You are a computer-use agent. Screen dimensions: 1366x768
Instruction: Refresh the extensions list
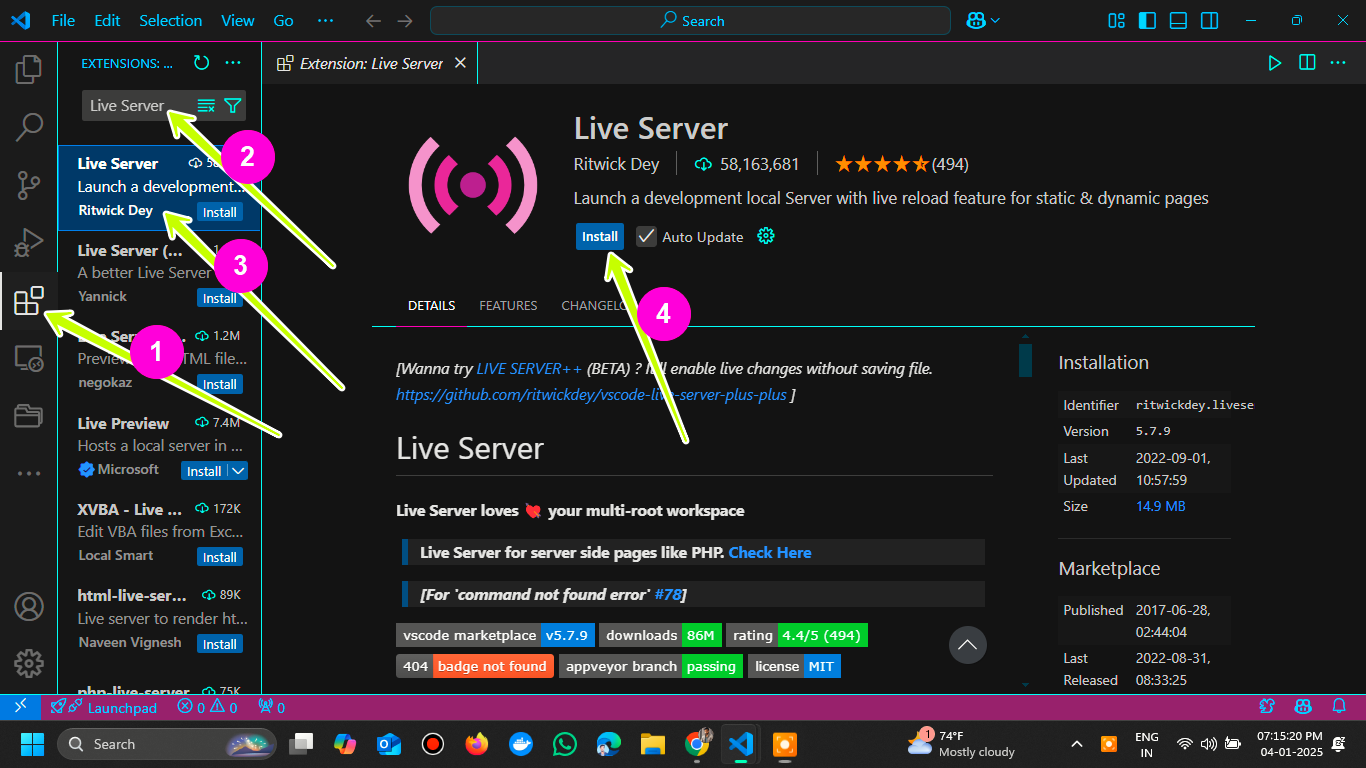(x=201, y=63)
